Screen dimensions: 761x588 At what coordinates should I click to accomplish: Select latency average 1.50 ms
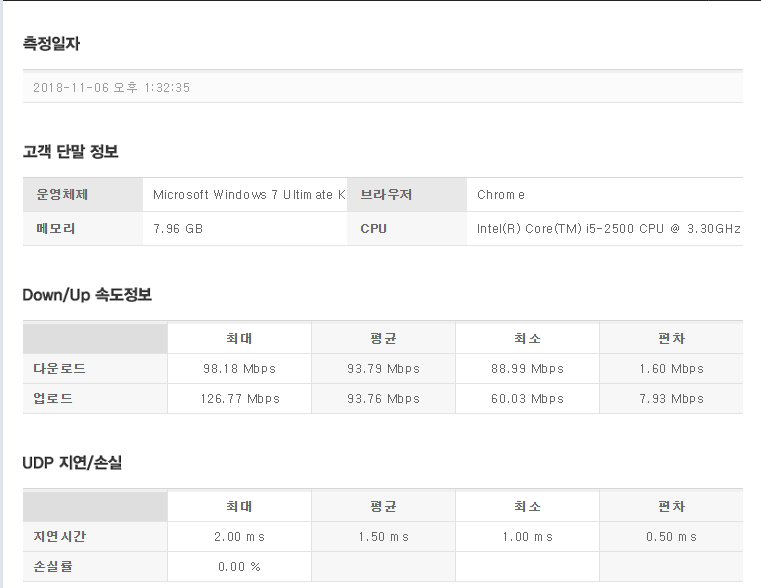coord(383,537)
